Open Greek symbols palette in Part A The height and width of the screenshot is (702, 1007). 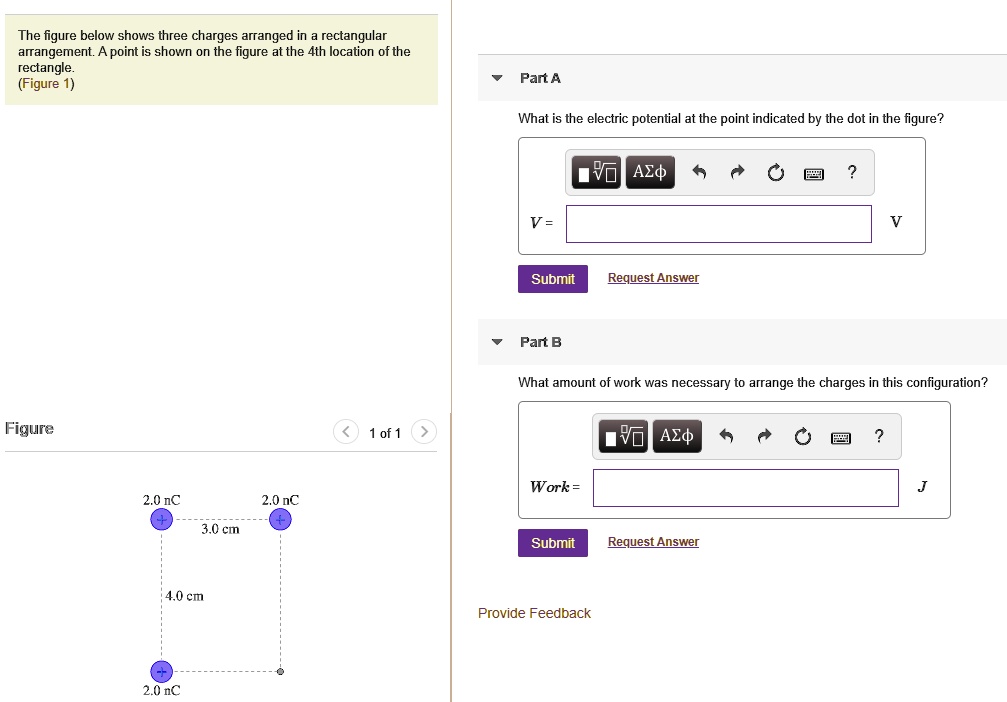[x=651, y=173]
